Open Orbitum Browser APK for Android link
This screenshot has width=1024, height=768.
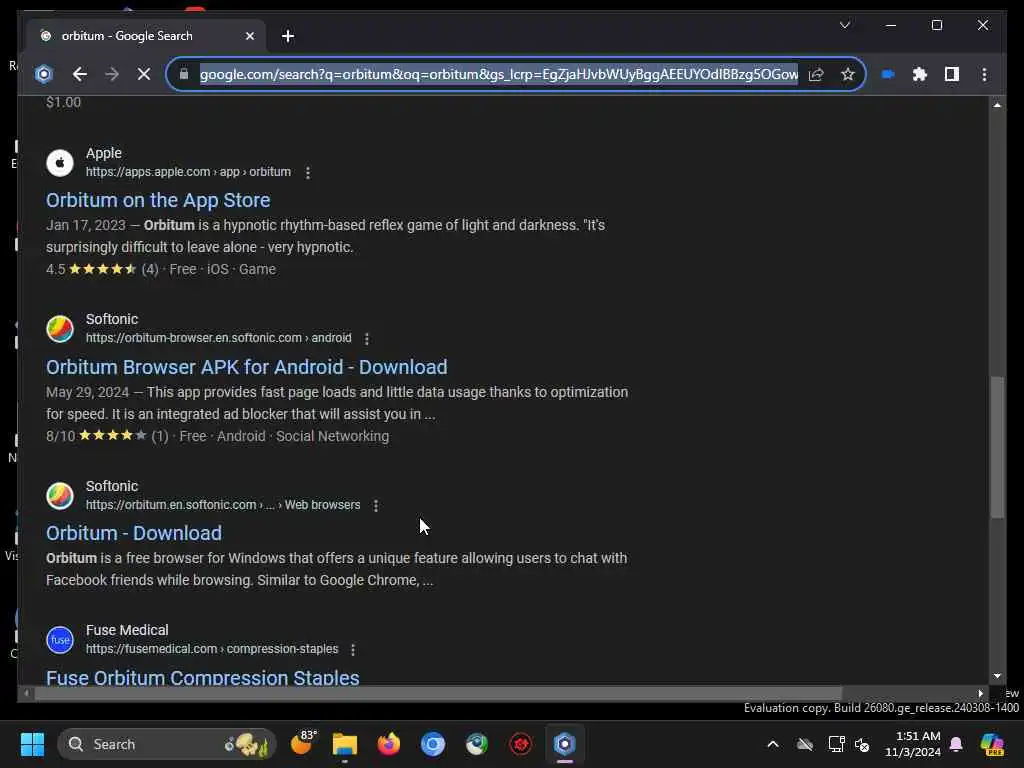click(247, 367)
